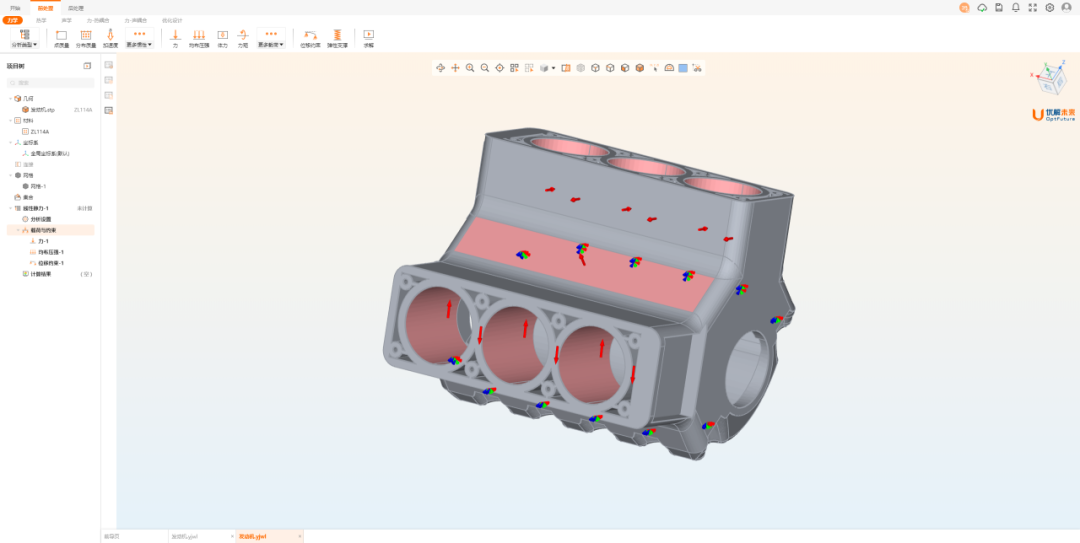
Task: Open the view cube orientation dropdown arrow
Action: [x=554, y=68]
